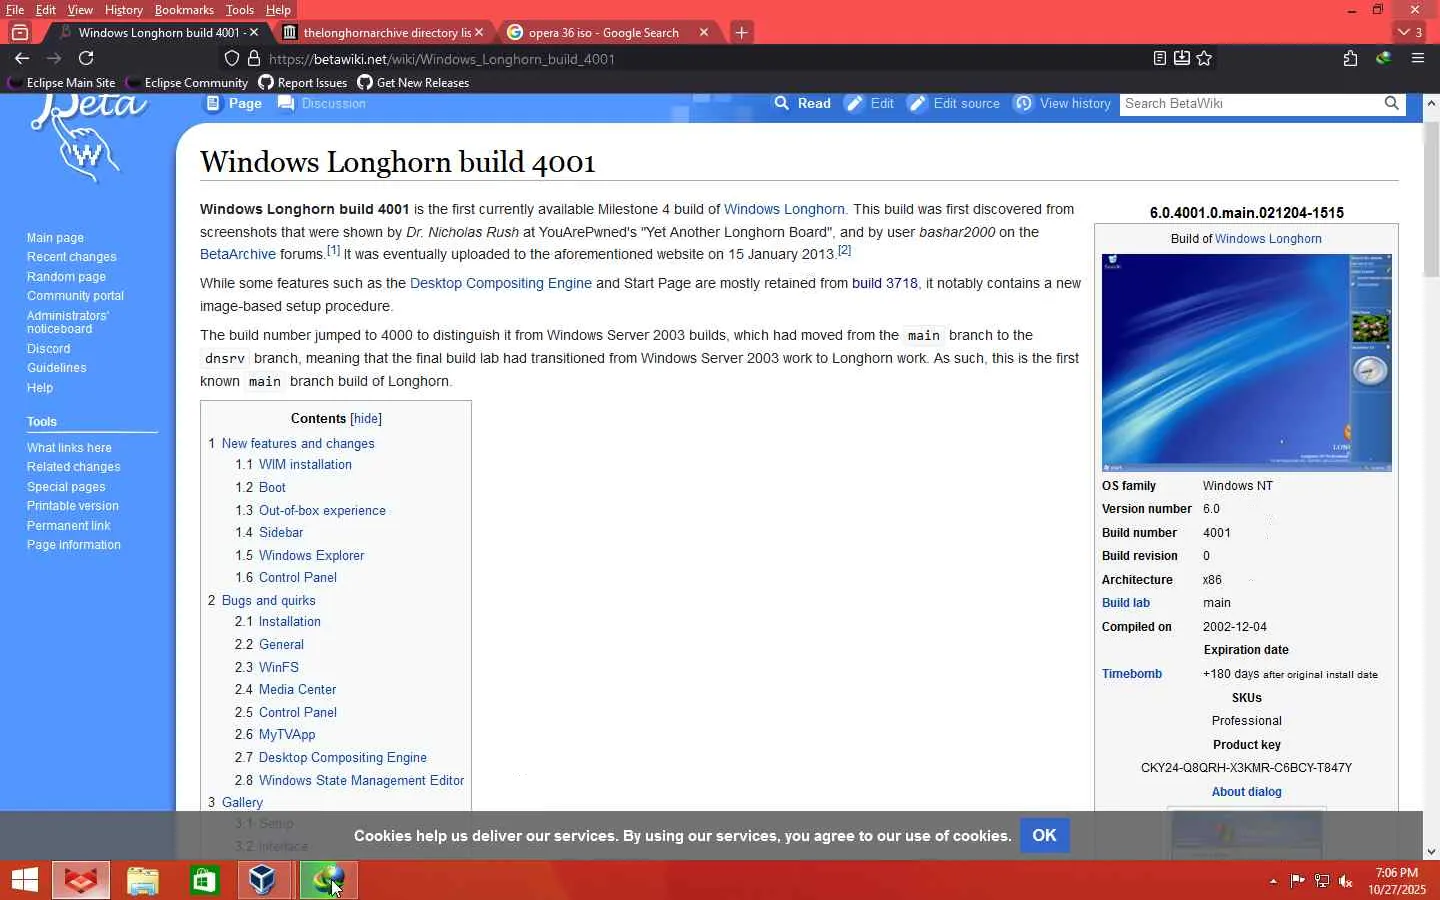Screen dimensions: 1440x900
Task: Hide the Contents table via [hide]
Action: coord(366,419)
